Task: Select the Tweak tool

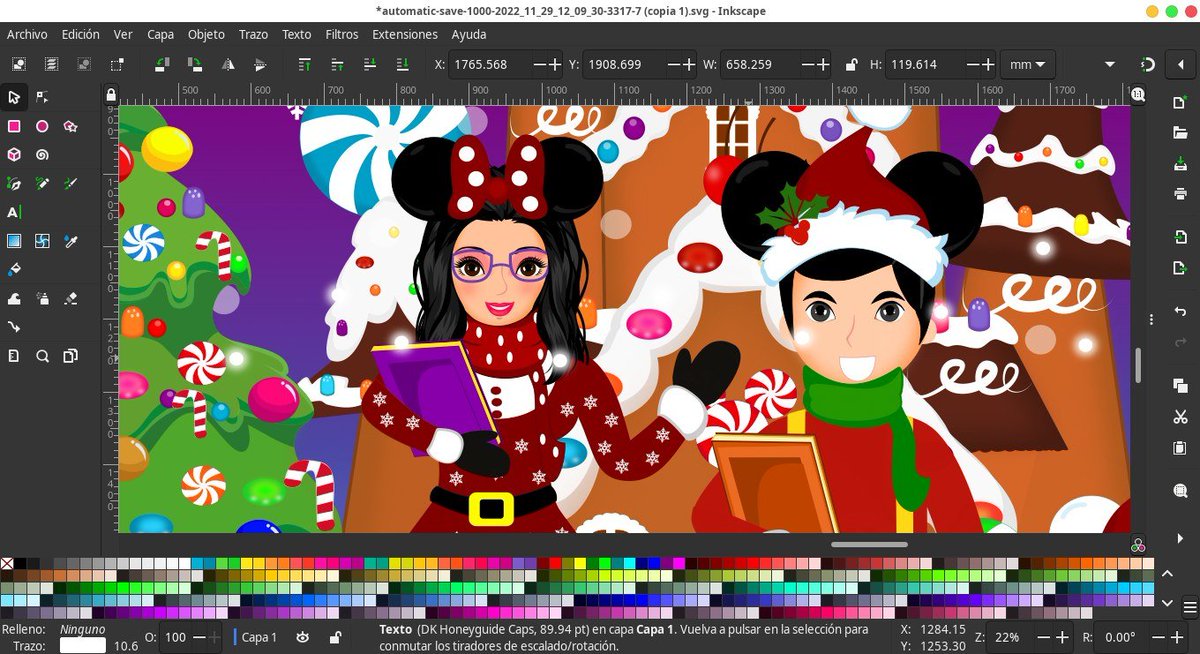Action: 14,298
